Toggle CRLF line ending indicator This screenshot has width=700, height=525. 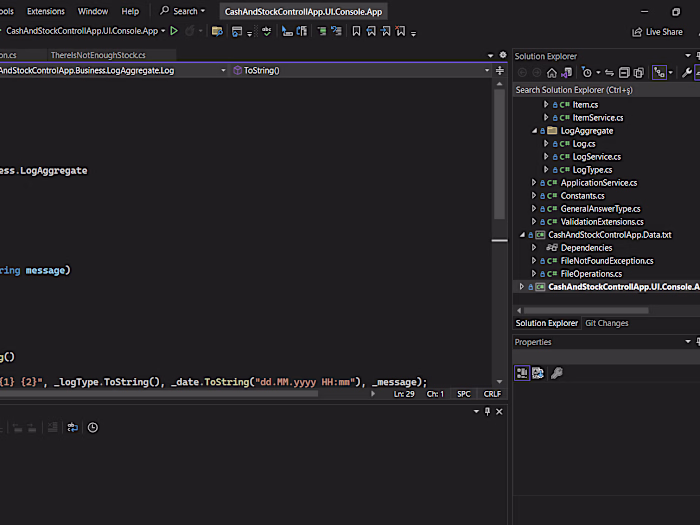tap(492, 394)
